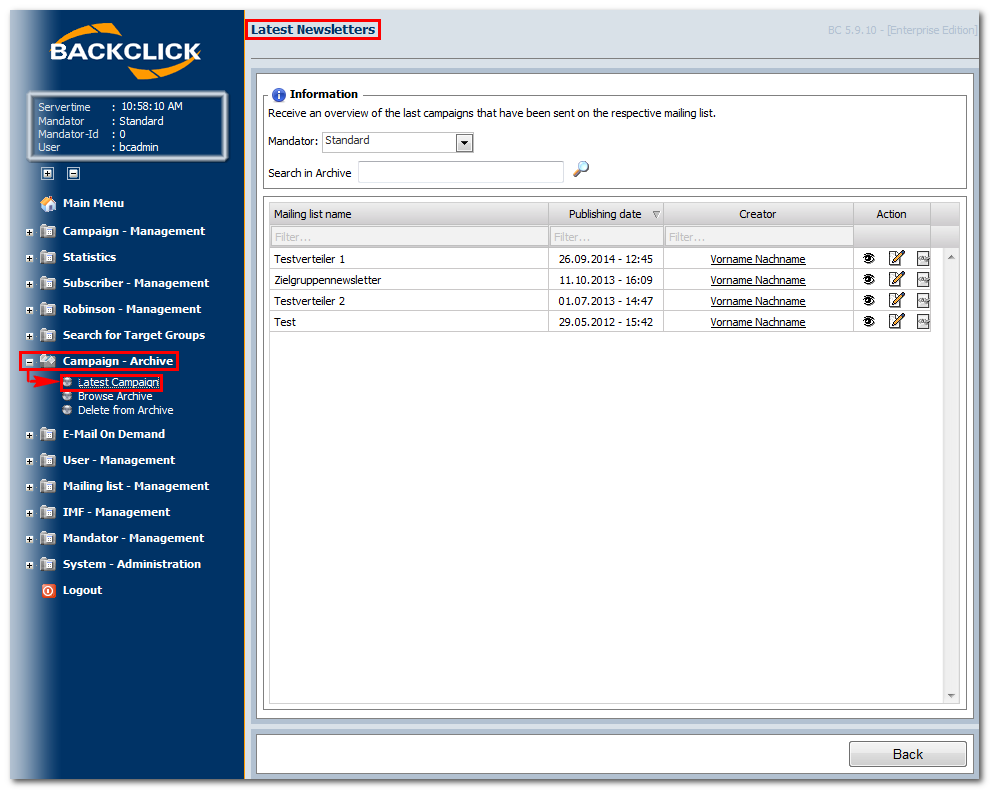This screenshot has width=990, height=790.
Task: Click the eye icon for the Test row
Action: [869, 321]
